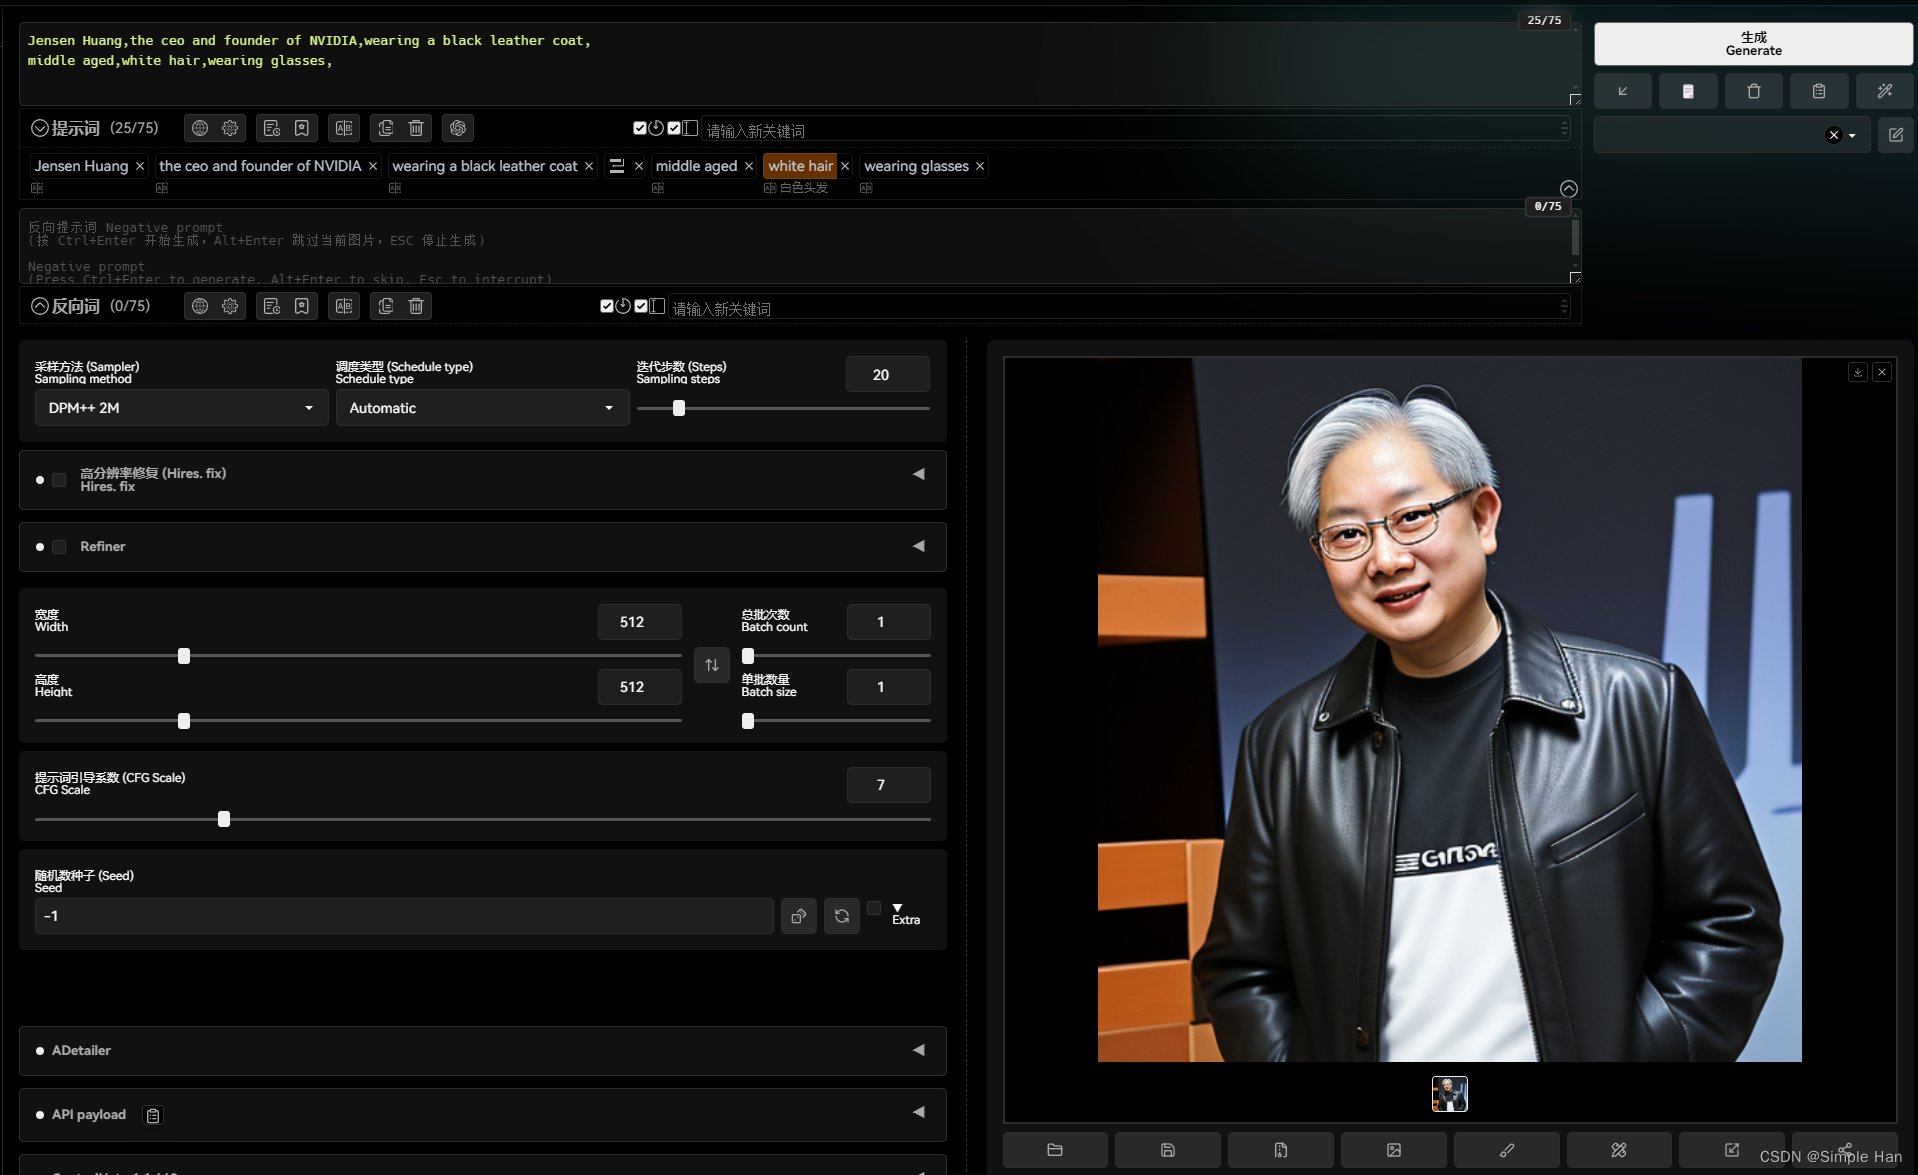Adjust the CFG Scale slider
The height and width of the screenshot is (1175, 1918).
pos(482,819)
